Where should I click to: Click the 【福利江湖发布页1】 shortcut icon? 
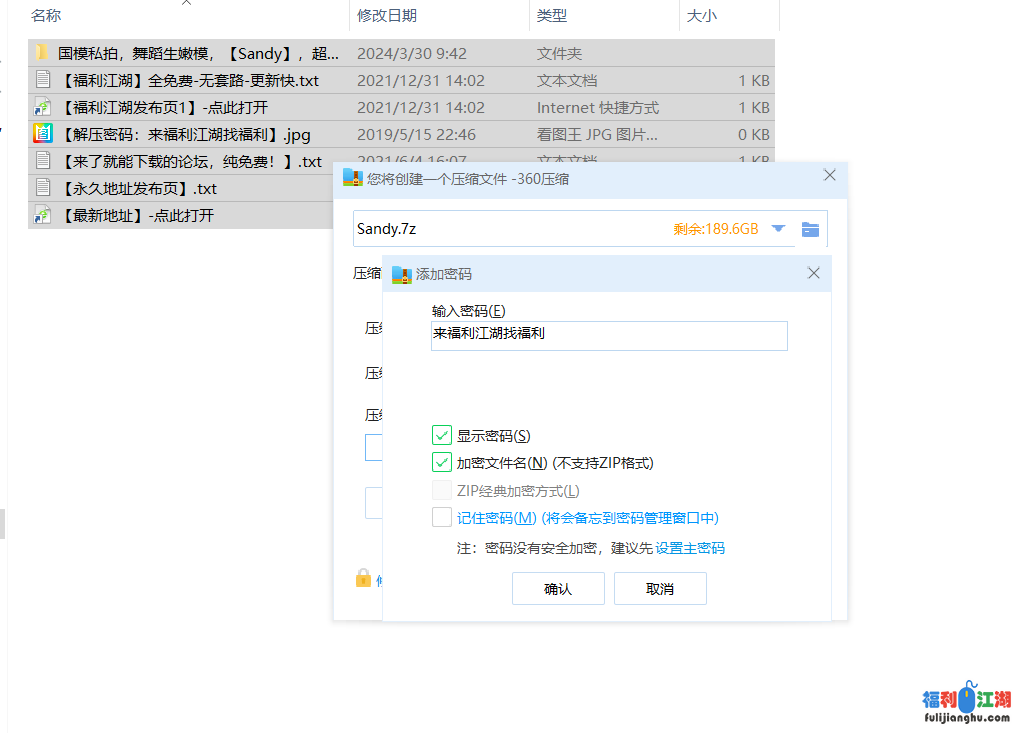[x=42, y=107]
